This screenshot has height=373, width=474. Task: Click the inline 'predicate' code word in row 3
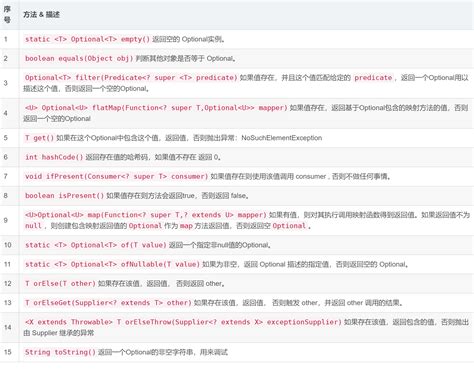(x=373, y=78)
